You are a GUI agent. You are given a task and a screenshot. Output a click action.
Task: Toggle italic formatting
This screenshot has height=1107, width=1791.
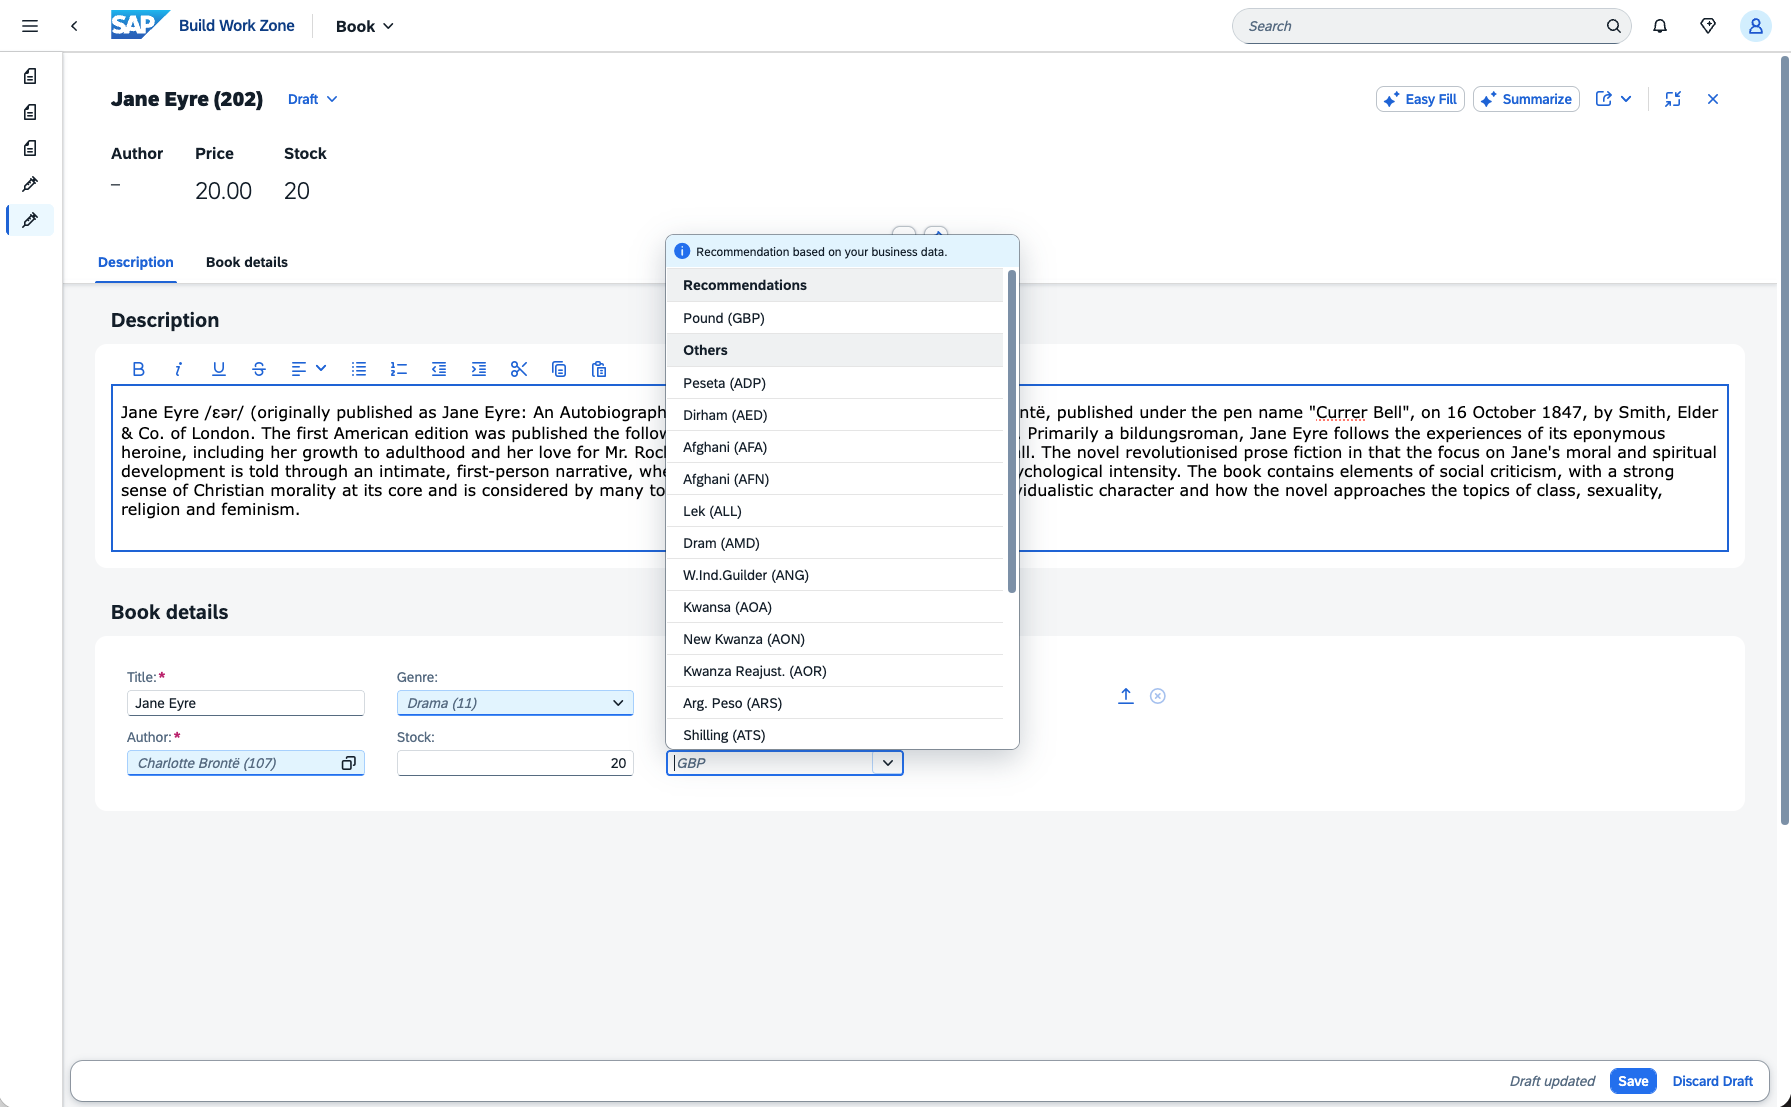point(179,369)
